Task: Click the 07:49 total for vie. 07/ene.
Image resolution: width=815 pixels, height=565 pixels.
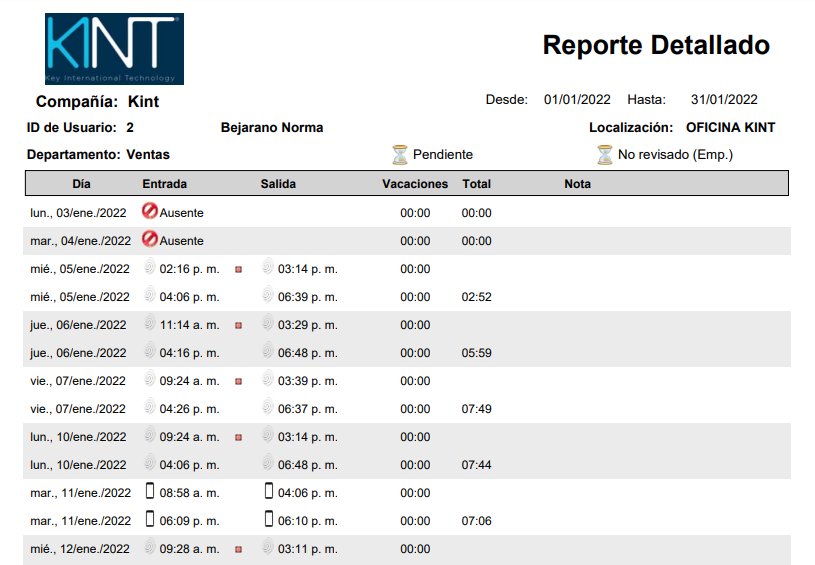Action: tap(476, 409)
